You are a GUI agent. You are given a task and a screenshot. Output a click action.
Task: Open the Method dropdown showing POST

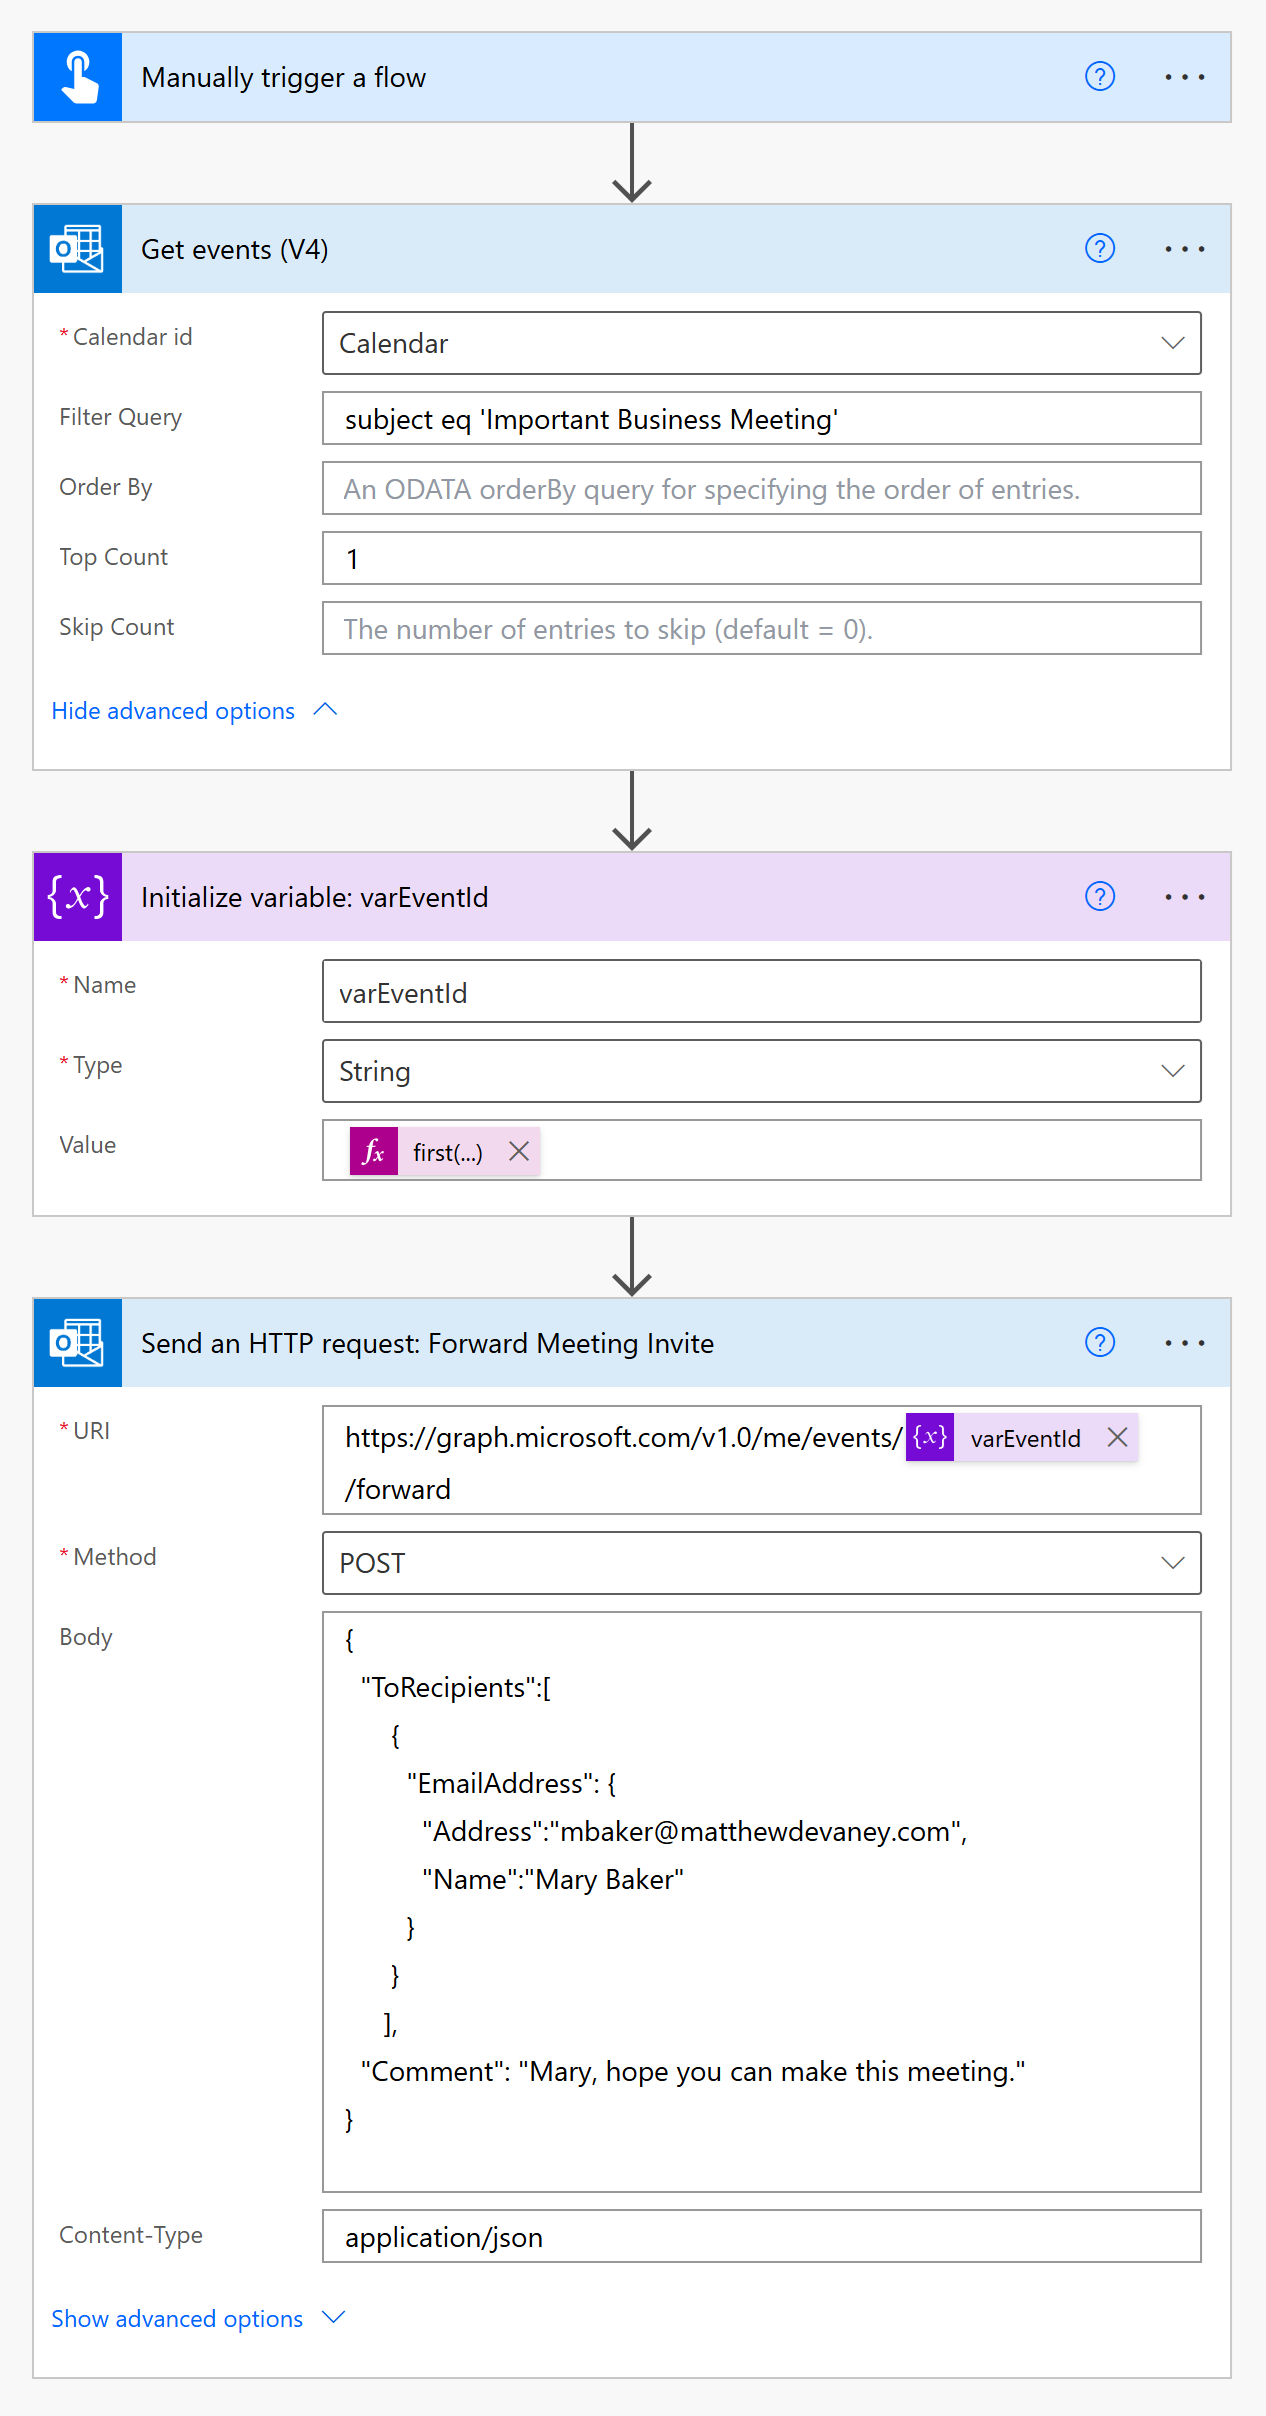pyautogui.click(x=1172, y=1564)
